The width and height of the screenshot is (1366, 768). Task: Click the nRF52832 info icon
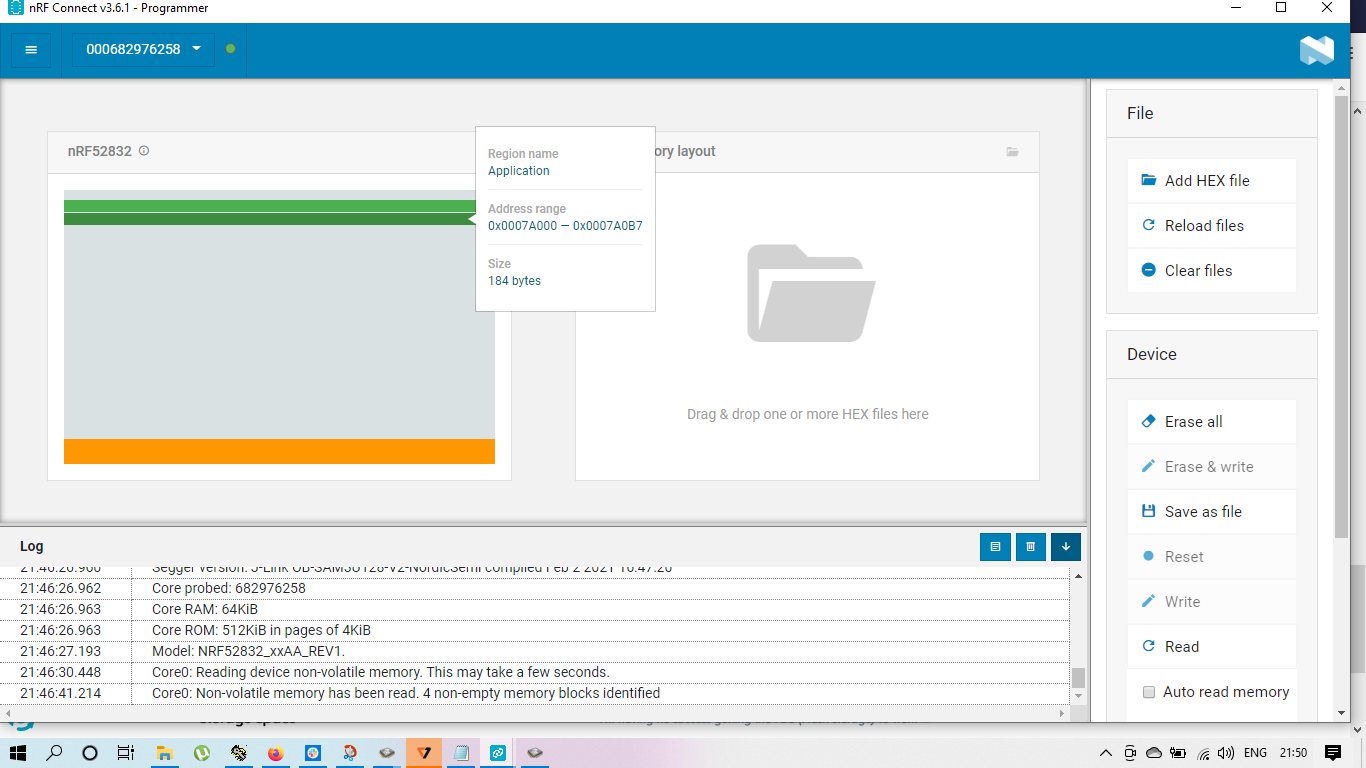[x=144, y=151]
